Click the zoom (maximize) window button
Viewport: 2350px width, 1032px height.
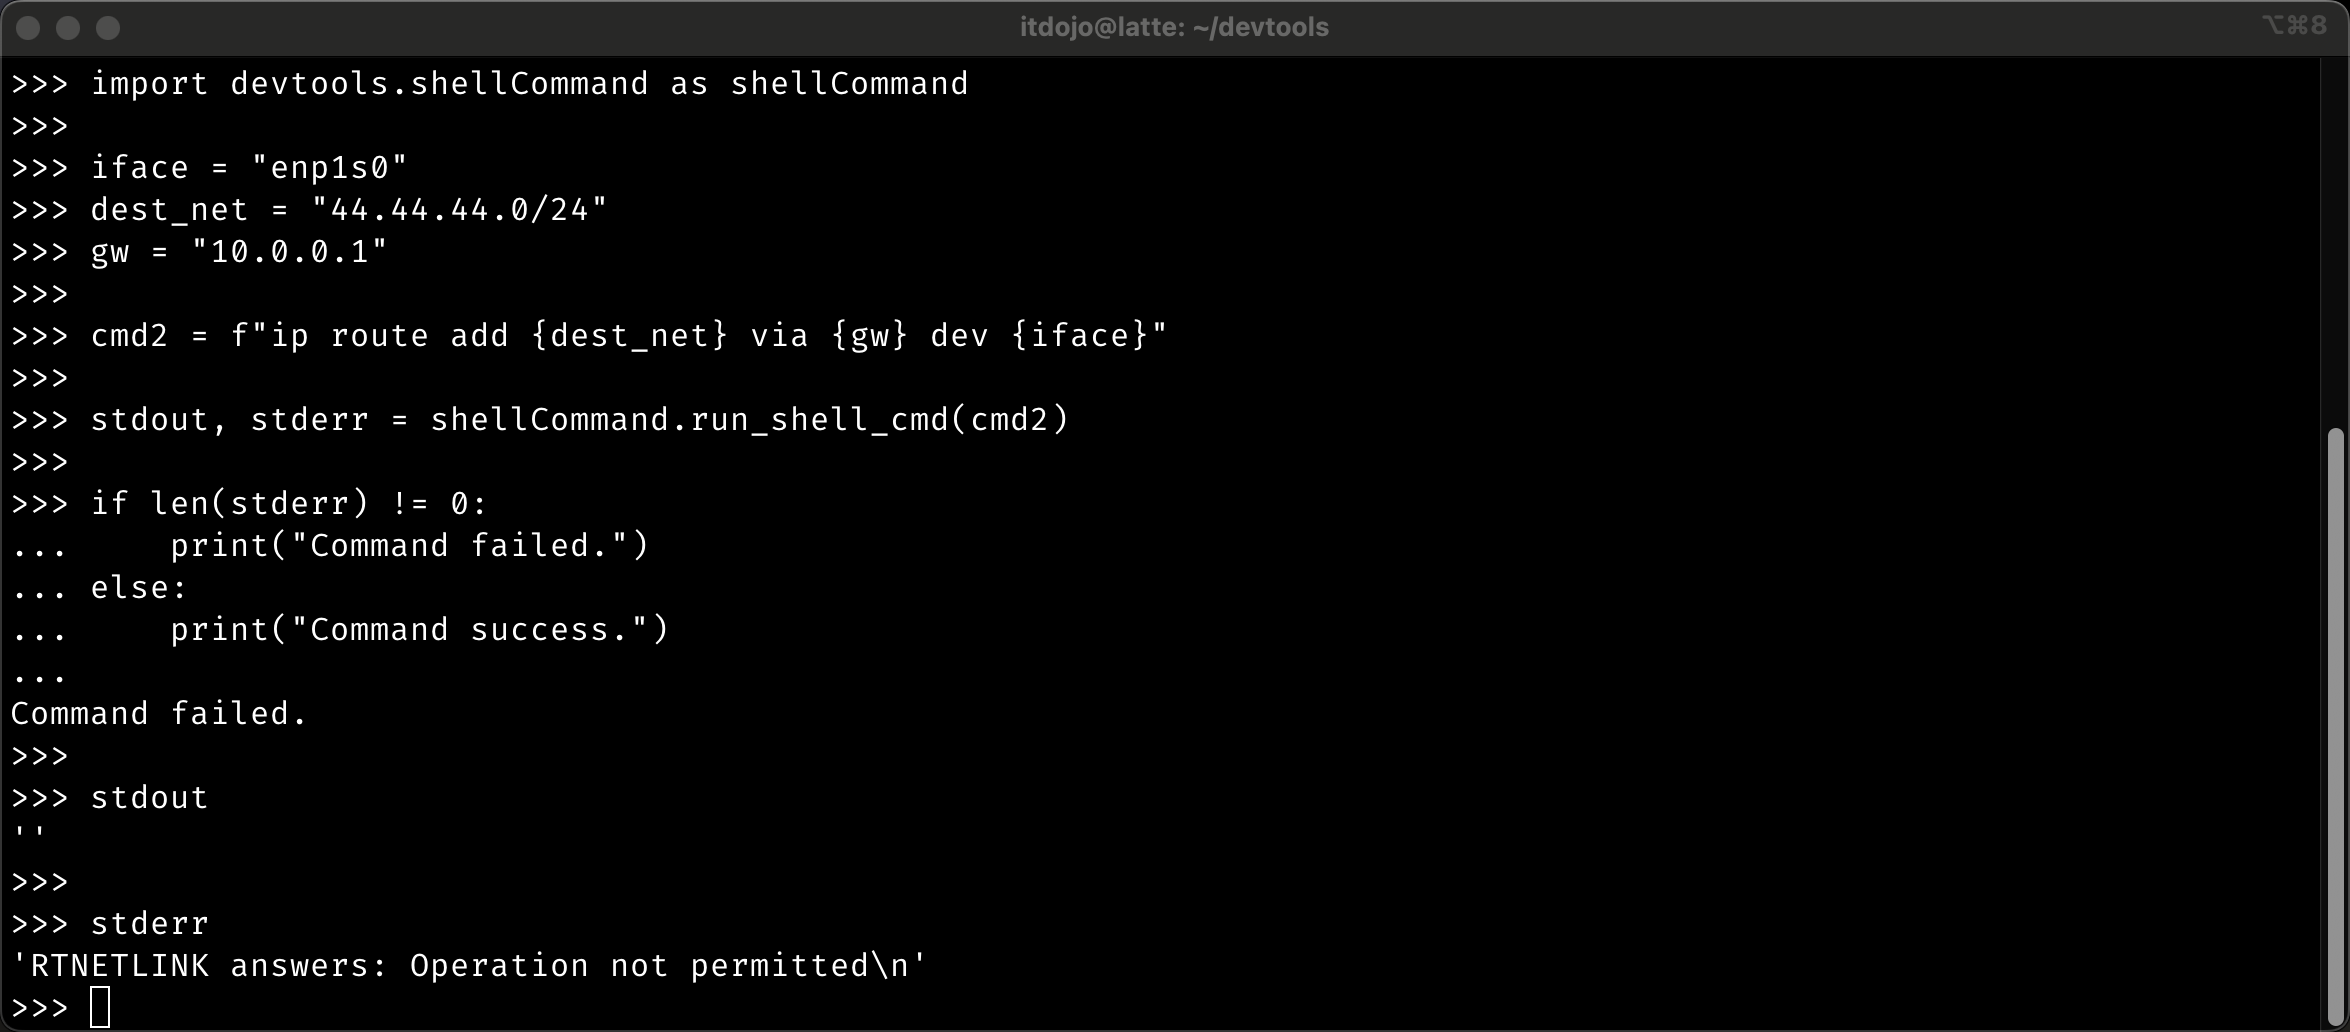[x=108, y=28]
